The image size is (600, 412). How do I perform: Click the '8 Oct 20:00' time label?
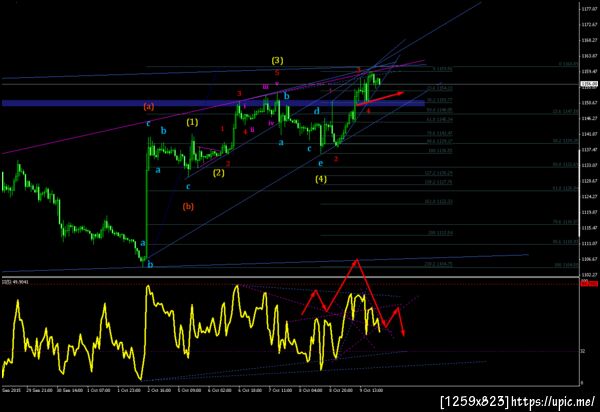[341, 391]
